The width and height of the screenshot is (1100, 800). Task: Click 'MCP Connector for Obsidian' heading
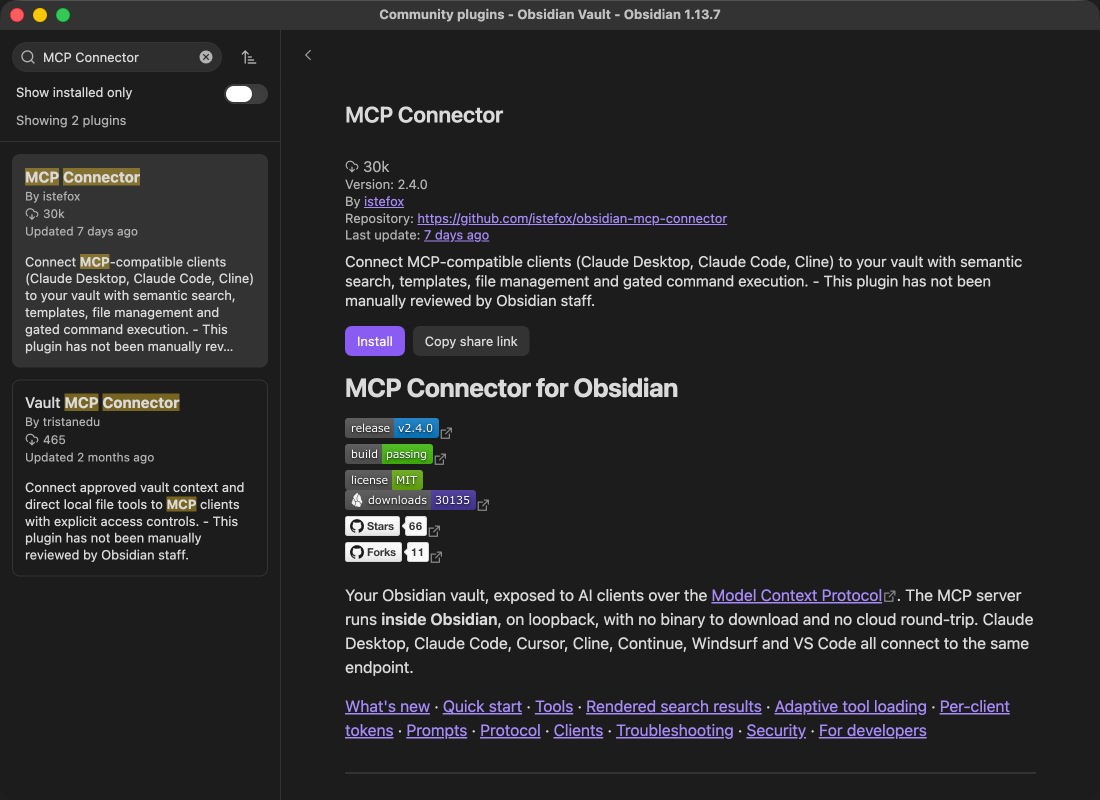pyautogui.click(x=511, y=388)
